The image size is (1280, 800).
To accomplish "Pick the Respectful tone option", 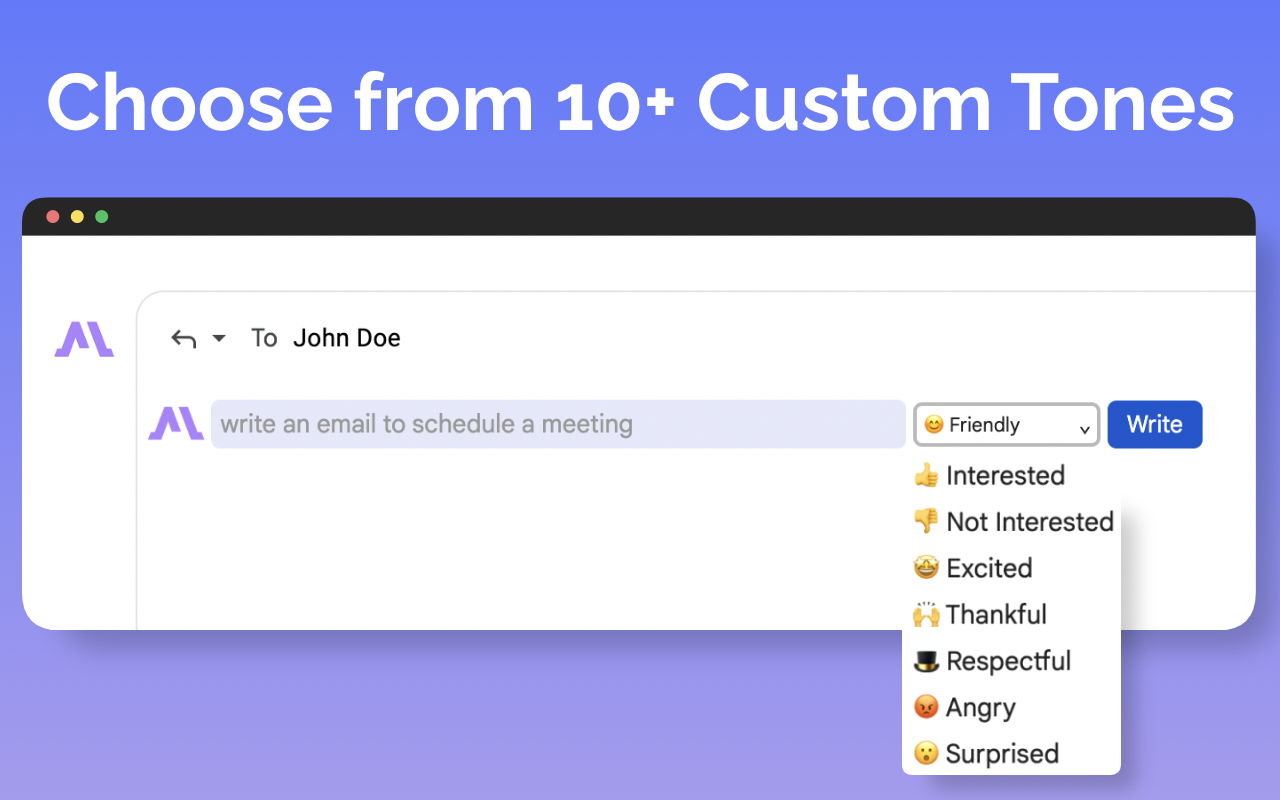I will click(992, 661).
